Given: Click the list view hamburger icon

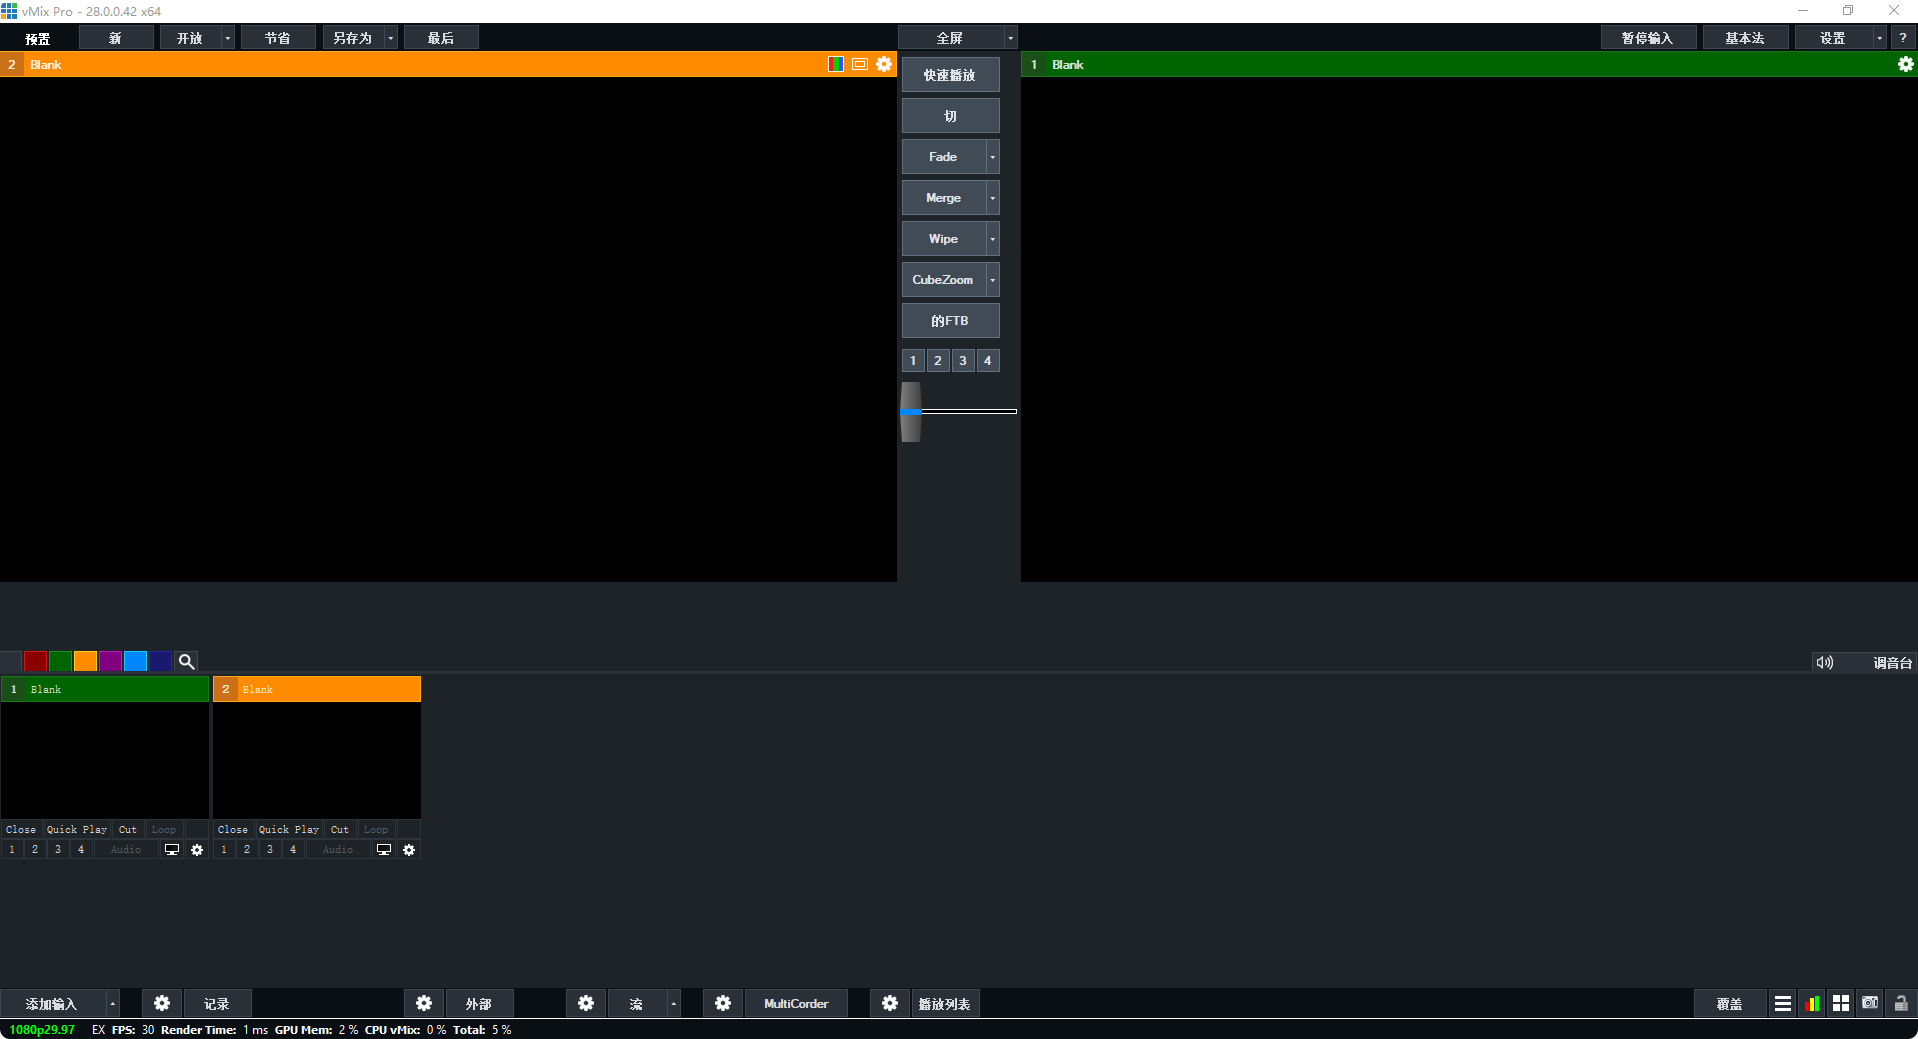Looking at the screenshot, I should [x=1783, y=1003].
